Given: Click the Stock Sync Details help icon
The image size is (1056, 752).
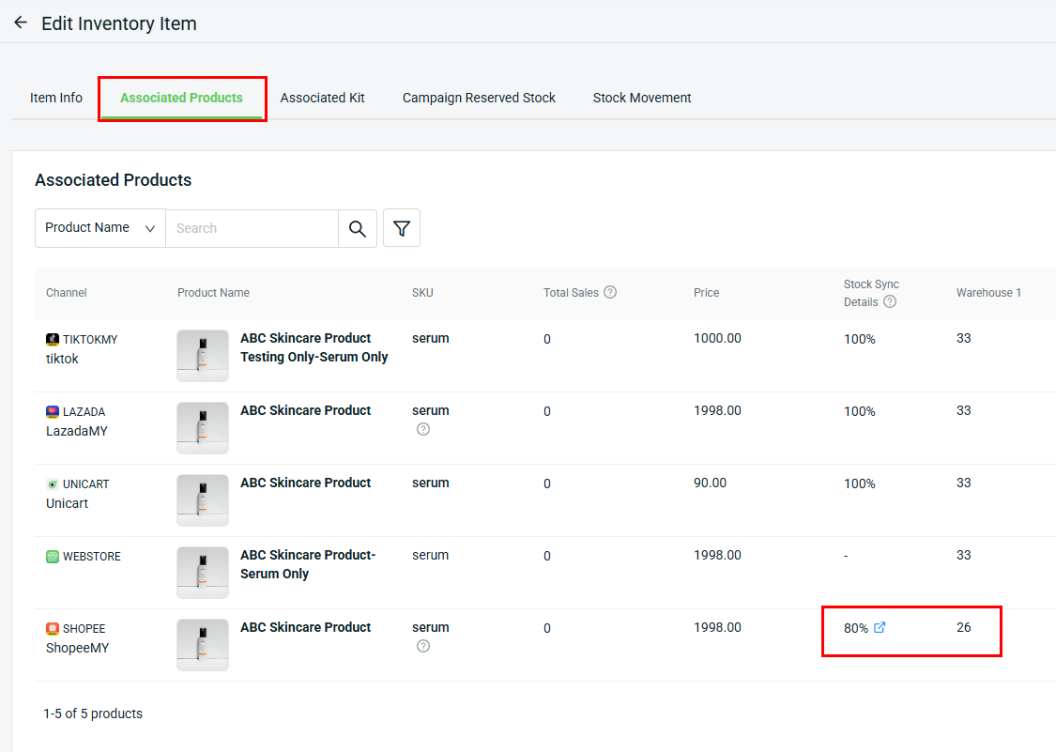Looking at the screenshot, I should pos(889,302).
